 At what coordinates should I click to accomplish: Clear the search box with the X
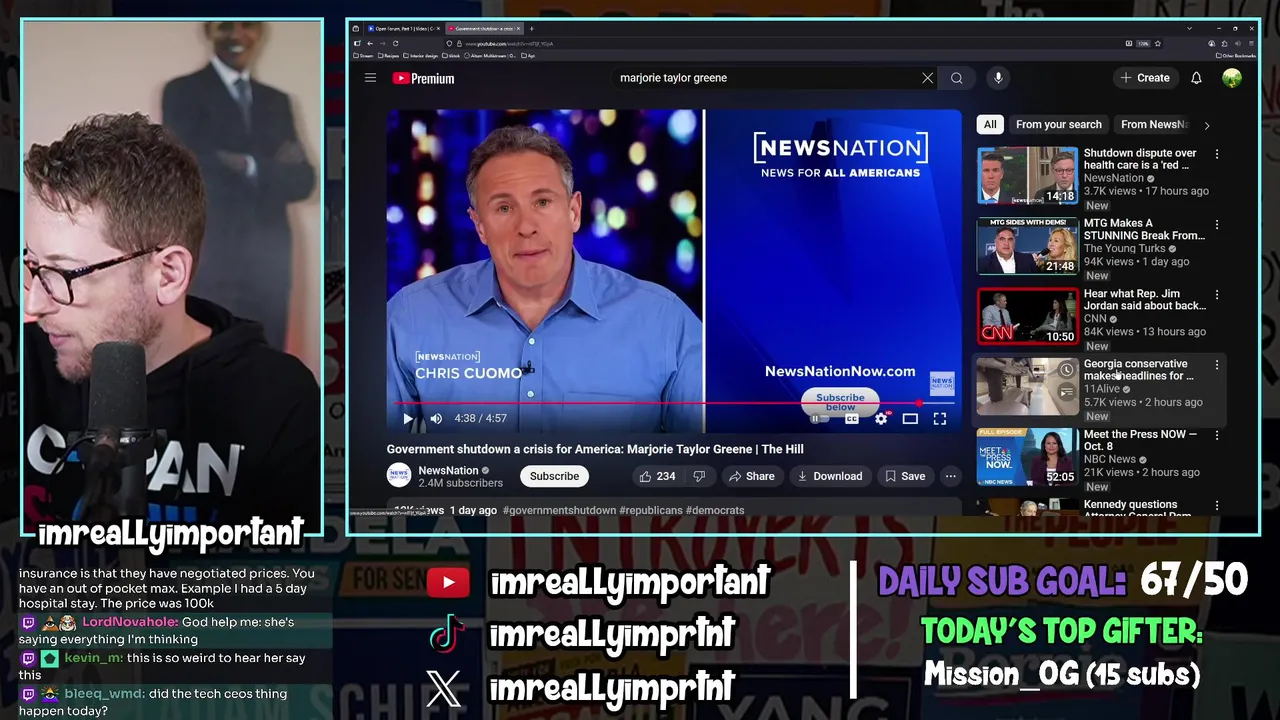(927, 78)
